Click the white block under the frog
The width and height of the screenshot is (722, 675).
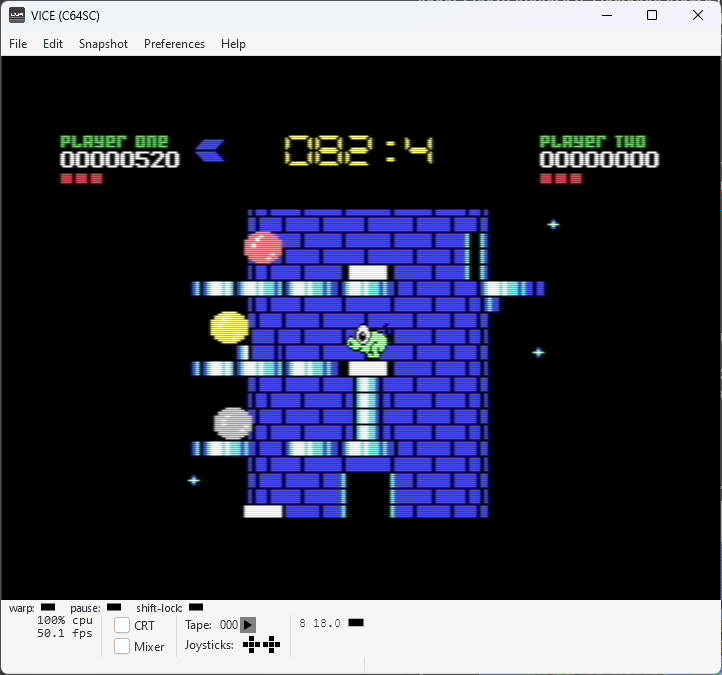coord(368,368)
